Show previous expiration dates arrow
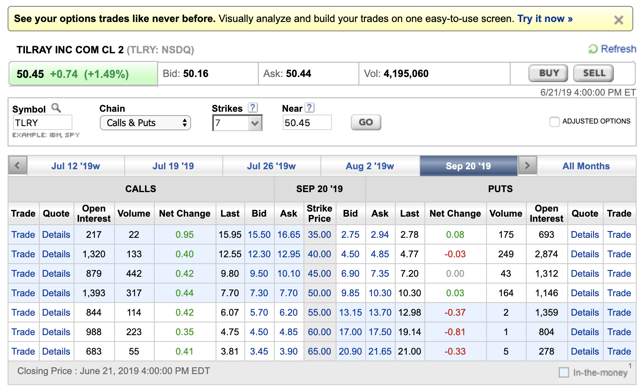Image resolution: width=640 pixels, height=391 pixels. (18, 166)
